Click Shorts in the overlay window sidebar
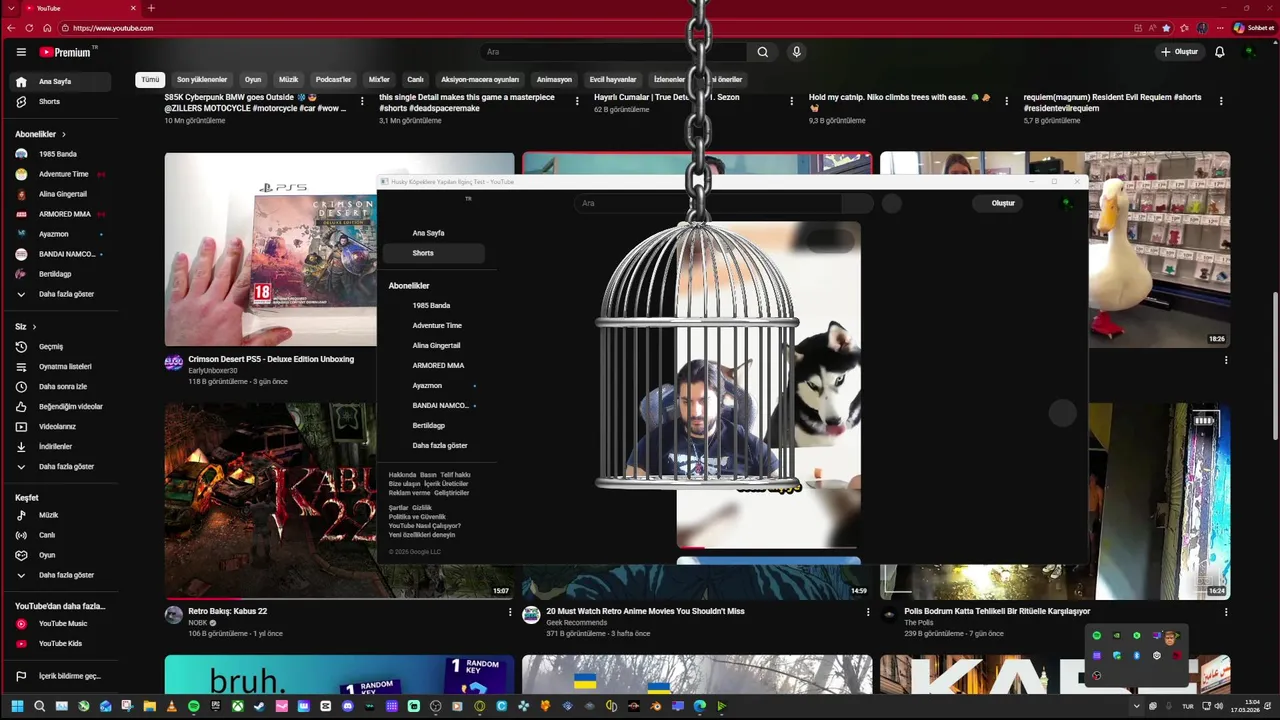This screenshot has height=720, width=1280. click(434, 253)
